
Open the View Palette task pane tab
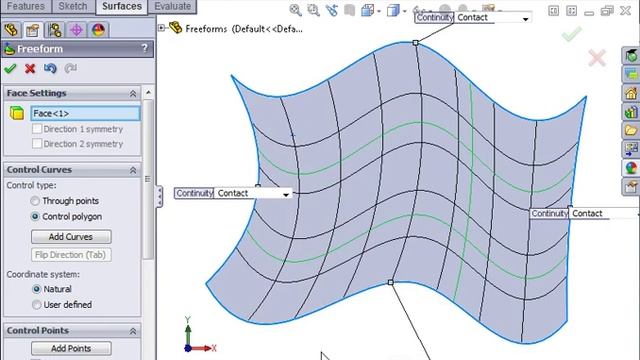click(x=631, y=149)
